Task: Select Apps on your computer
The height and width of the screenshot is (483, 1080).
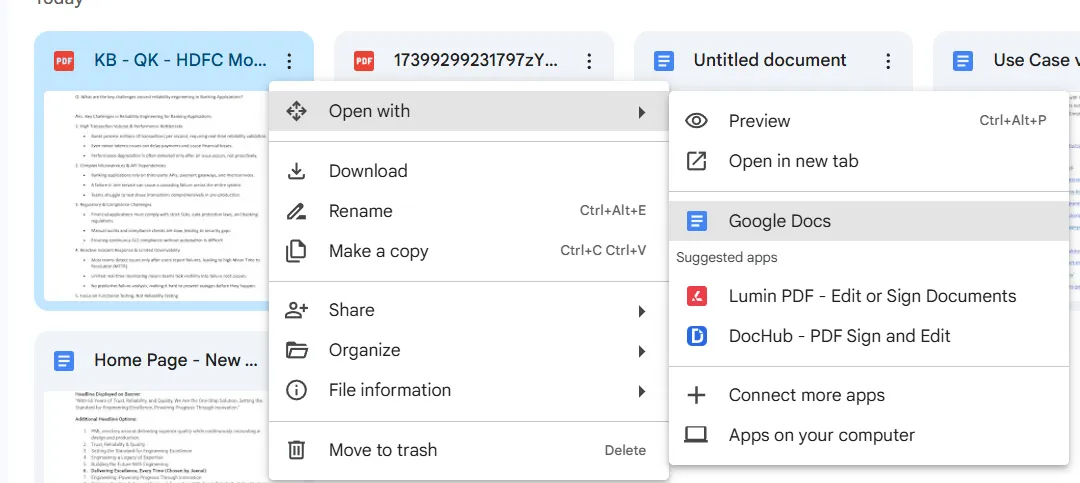Action: point(869,435)
